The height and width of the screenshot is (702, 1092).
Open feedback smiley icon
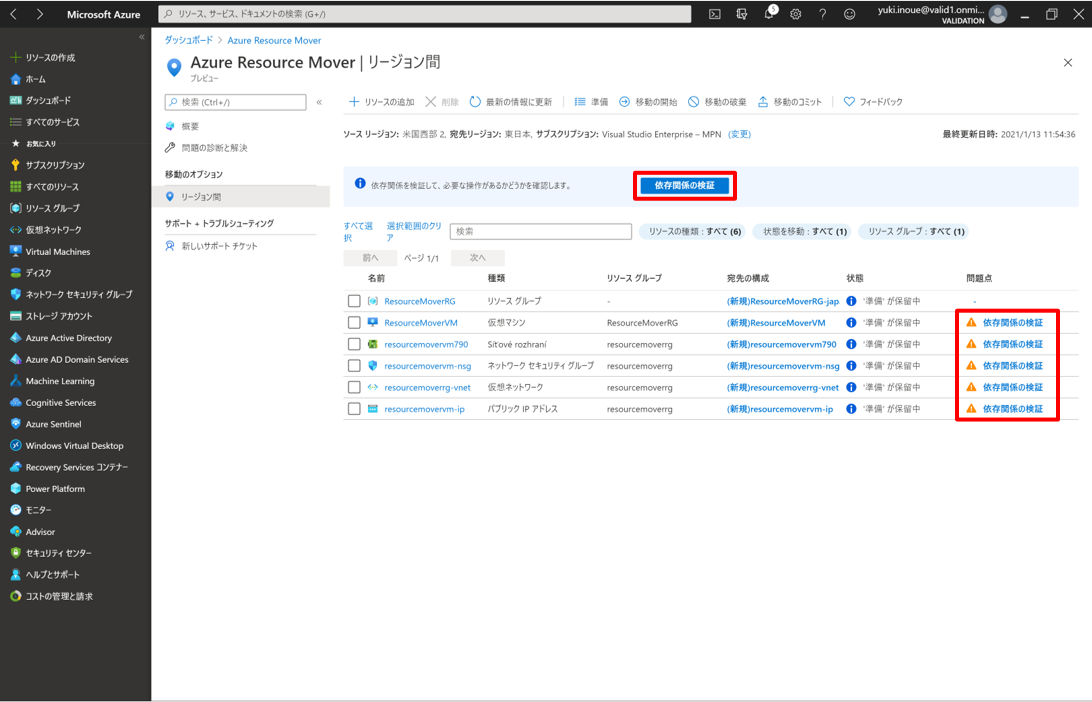(x=850, y=14)
